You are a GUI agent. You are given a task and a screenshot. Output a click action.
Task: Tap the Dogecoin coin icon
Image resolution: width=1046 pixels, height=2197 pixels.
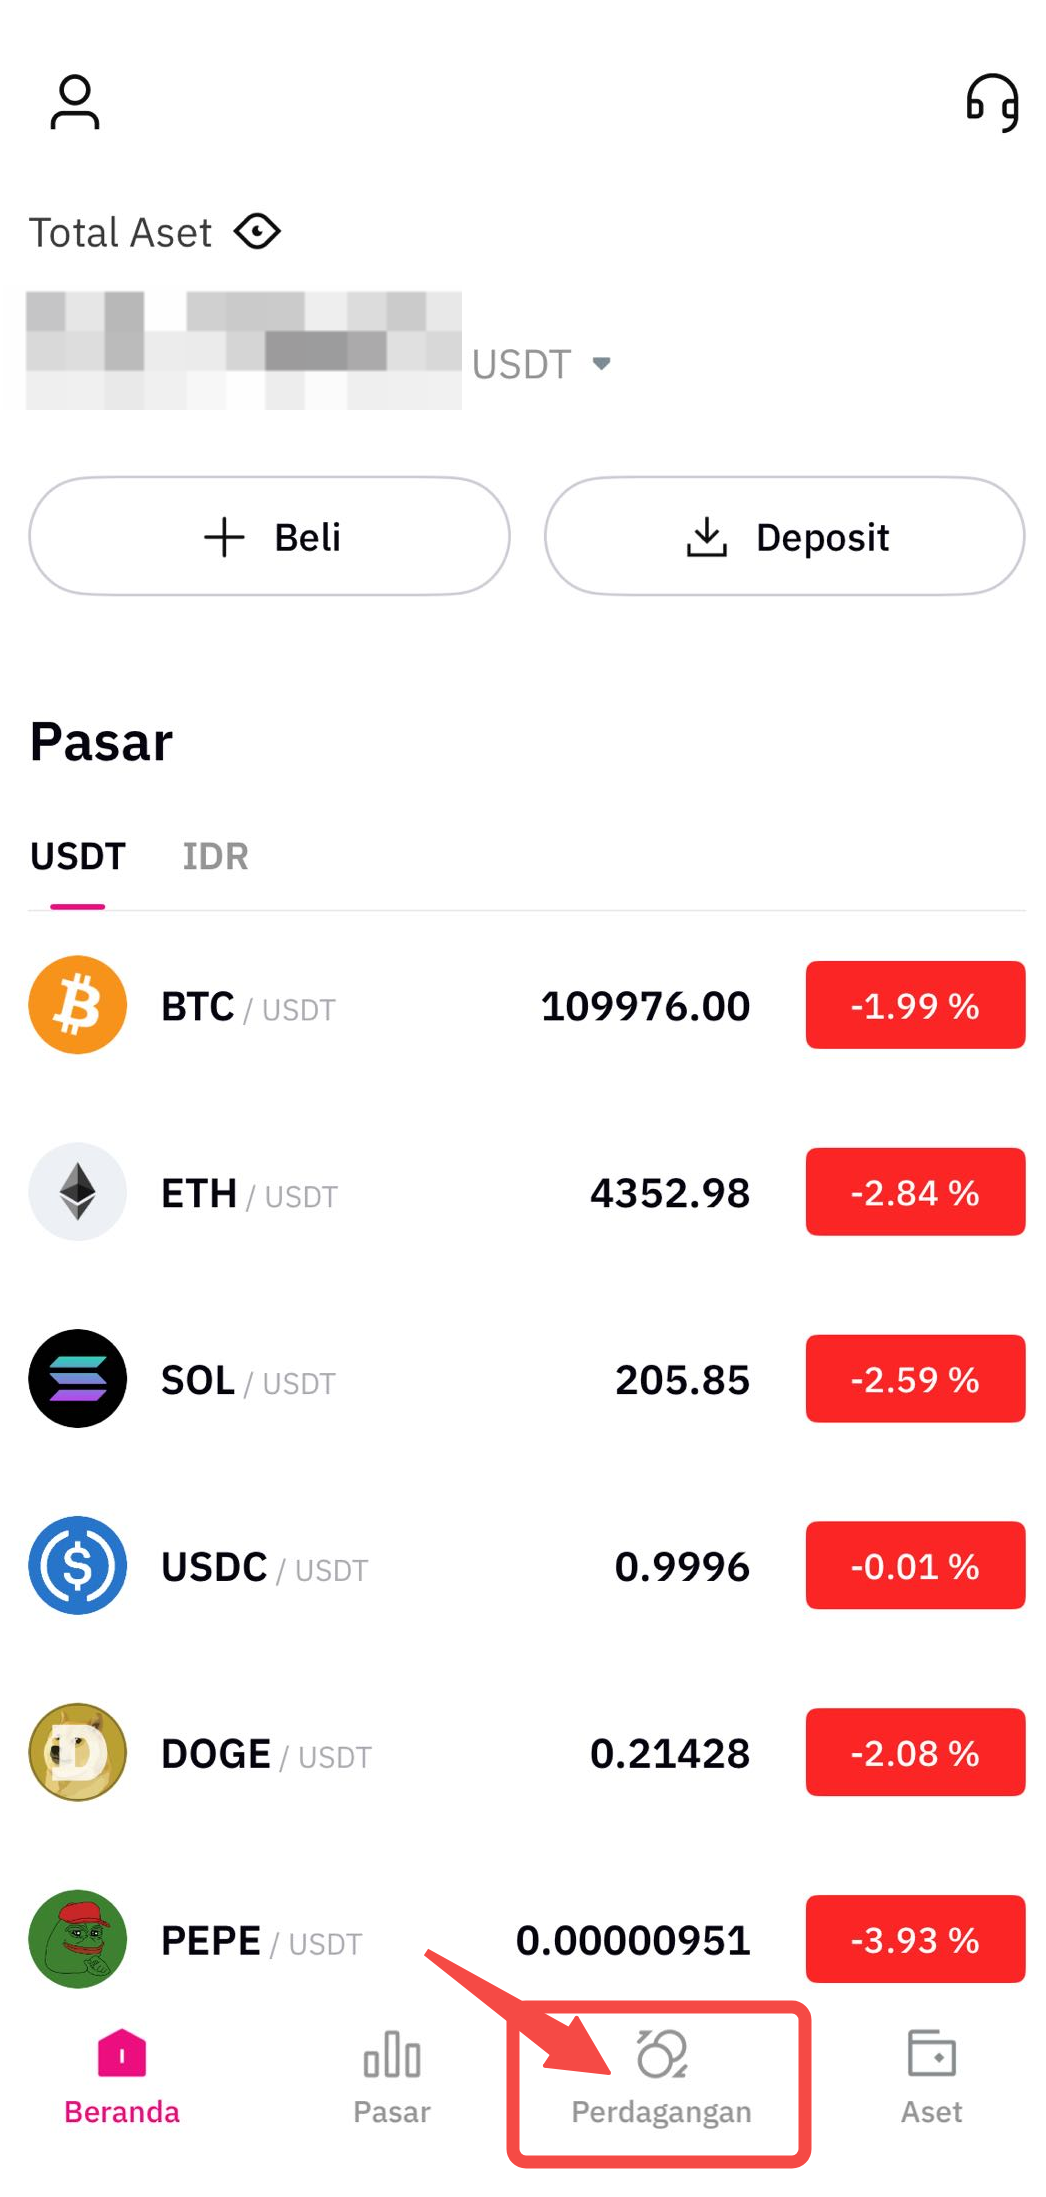(78, 1753)
